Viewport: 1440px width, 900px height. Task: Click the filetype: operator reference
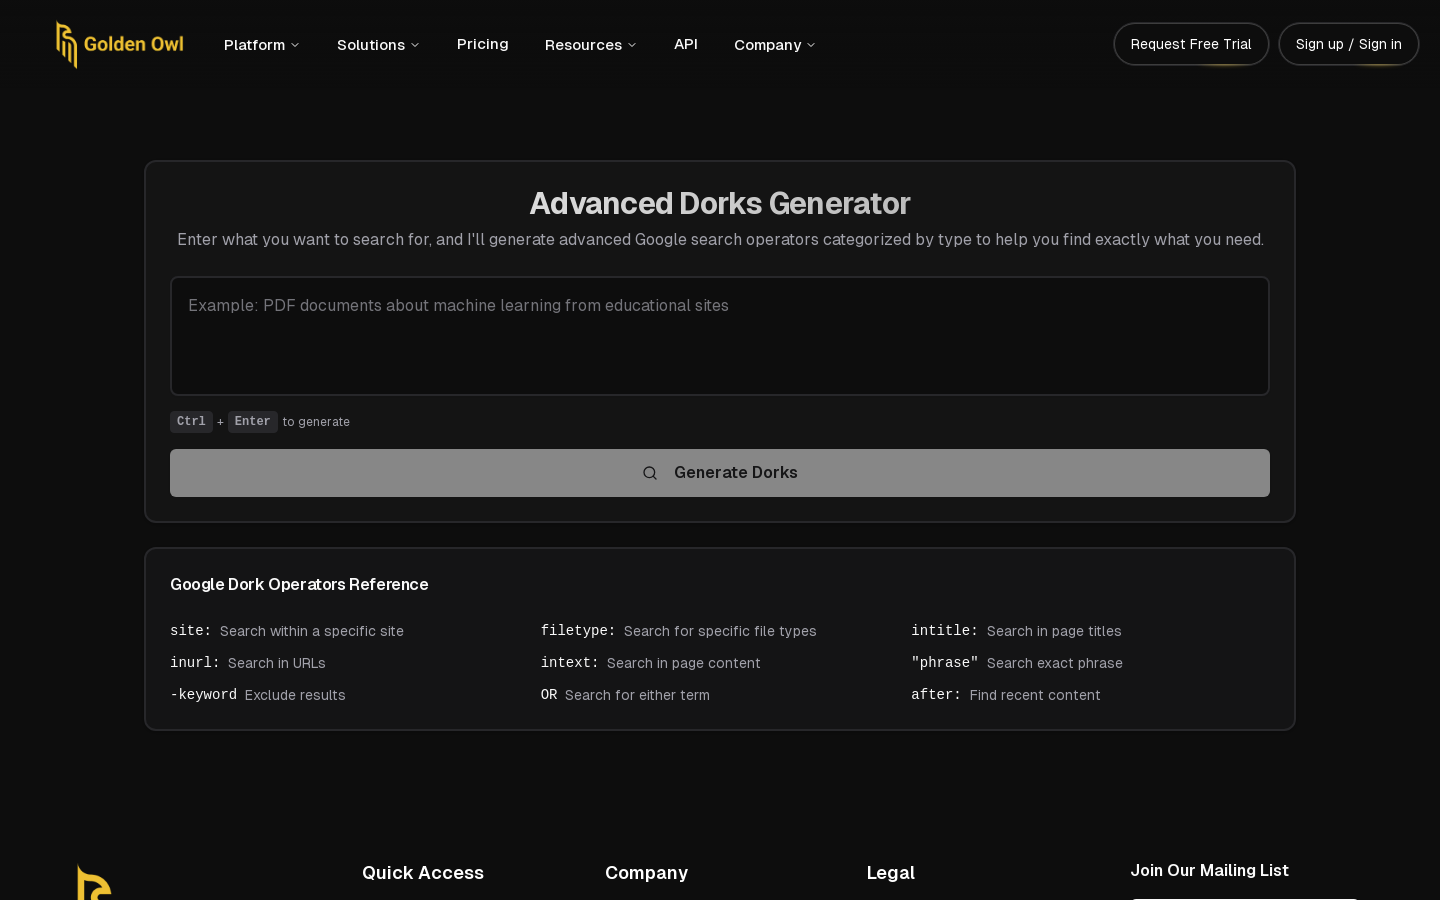click(578, 631)
